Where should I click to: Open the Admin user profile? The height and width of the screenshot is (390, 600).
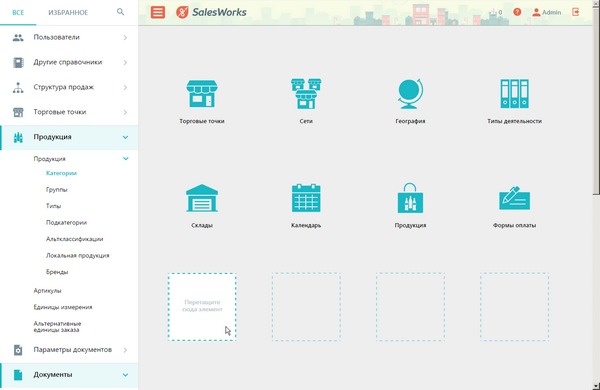click(546, 12)
